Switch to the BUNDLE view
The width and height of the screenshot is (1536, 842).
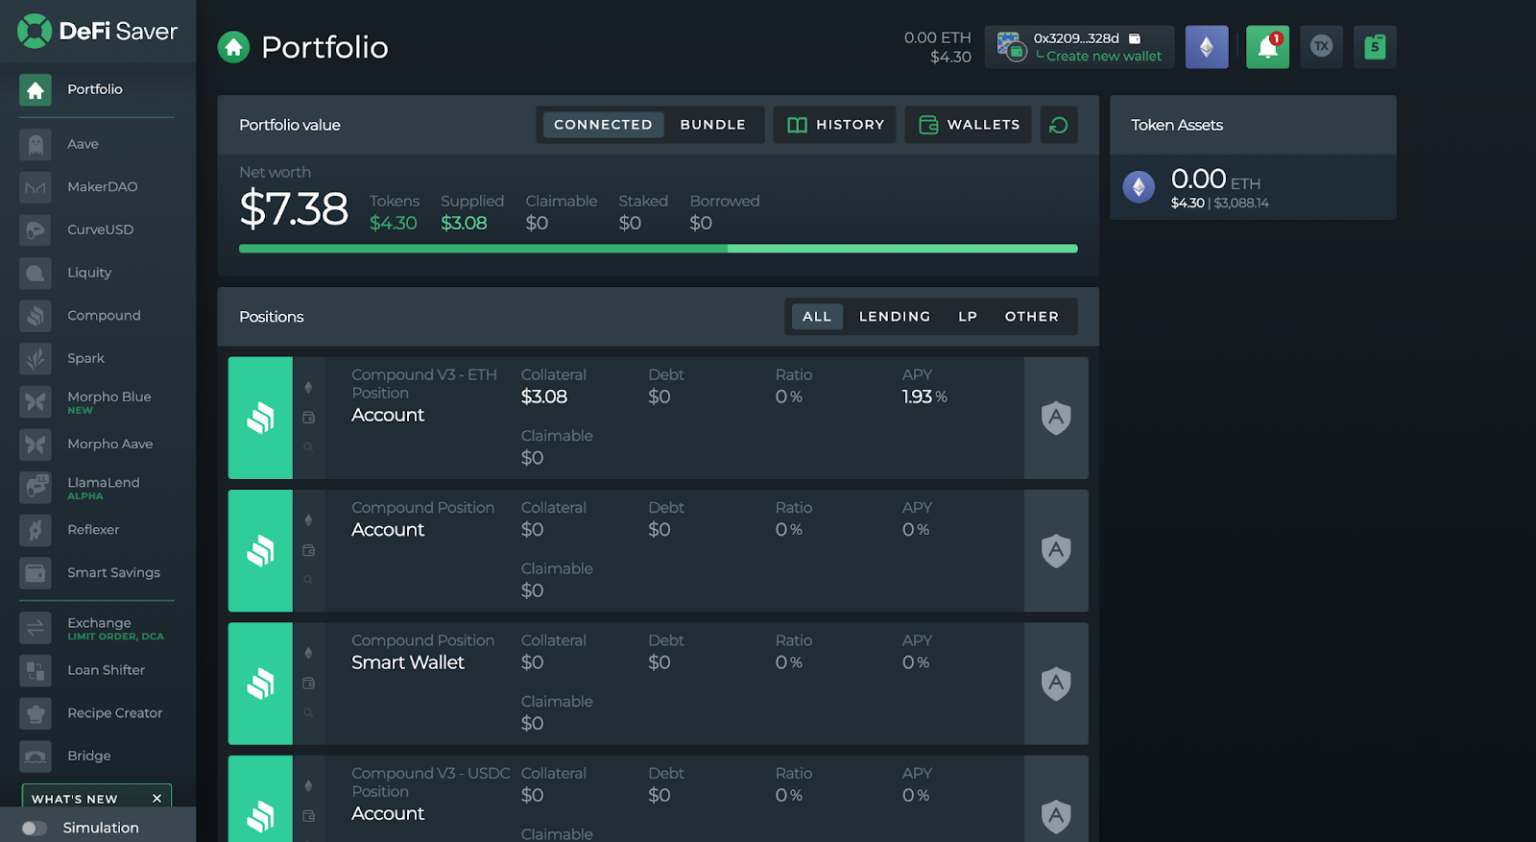coord(713,124)
